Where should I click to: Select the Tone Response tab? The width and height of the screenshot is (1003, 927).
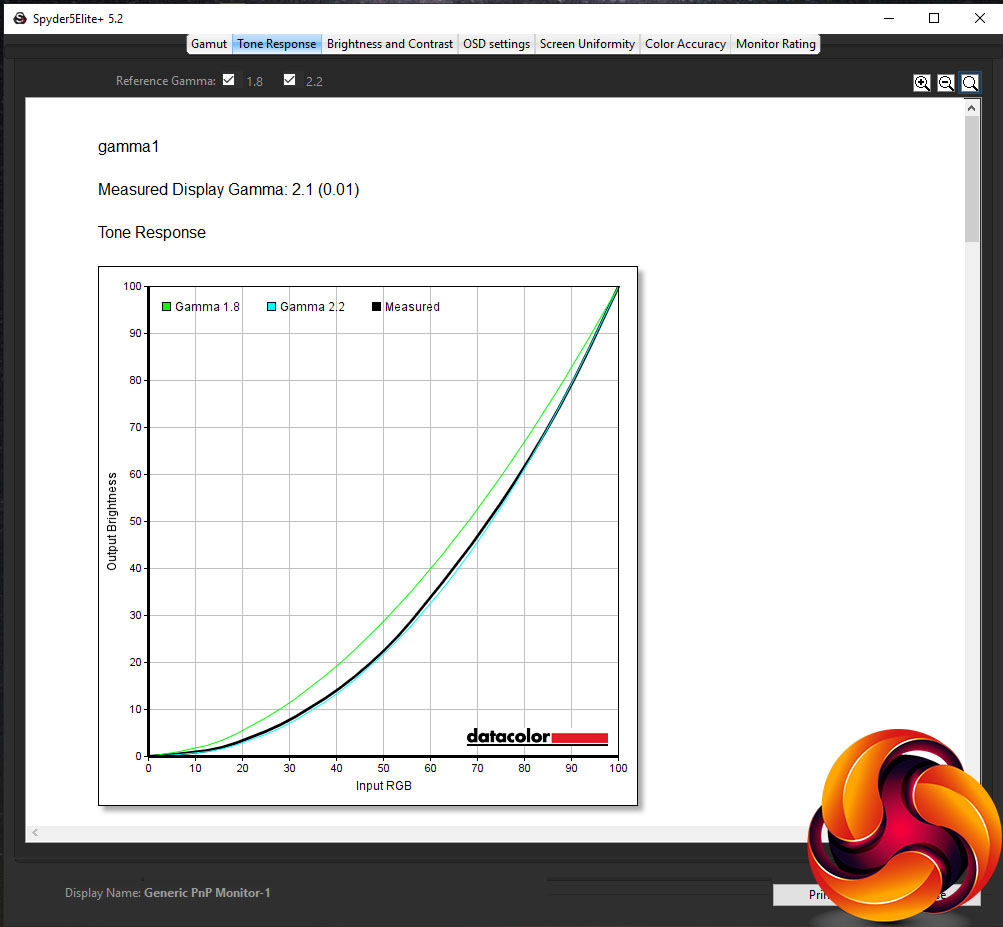point(276,44)
